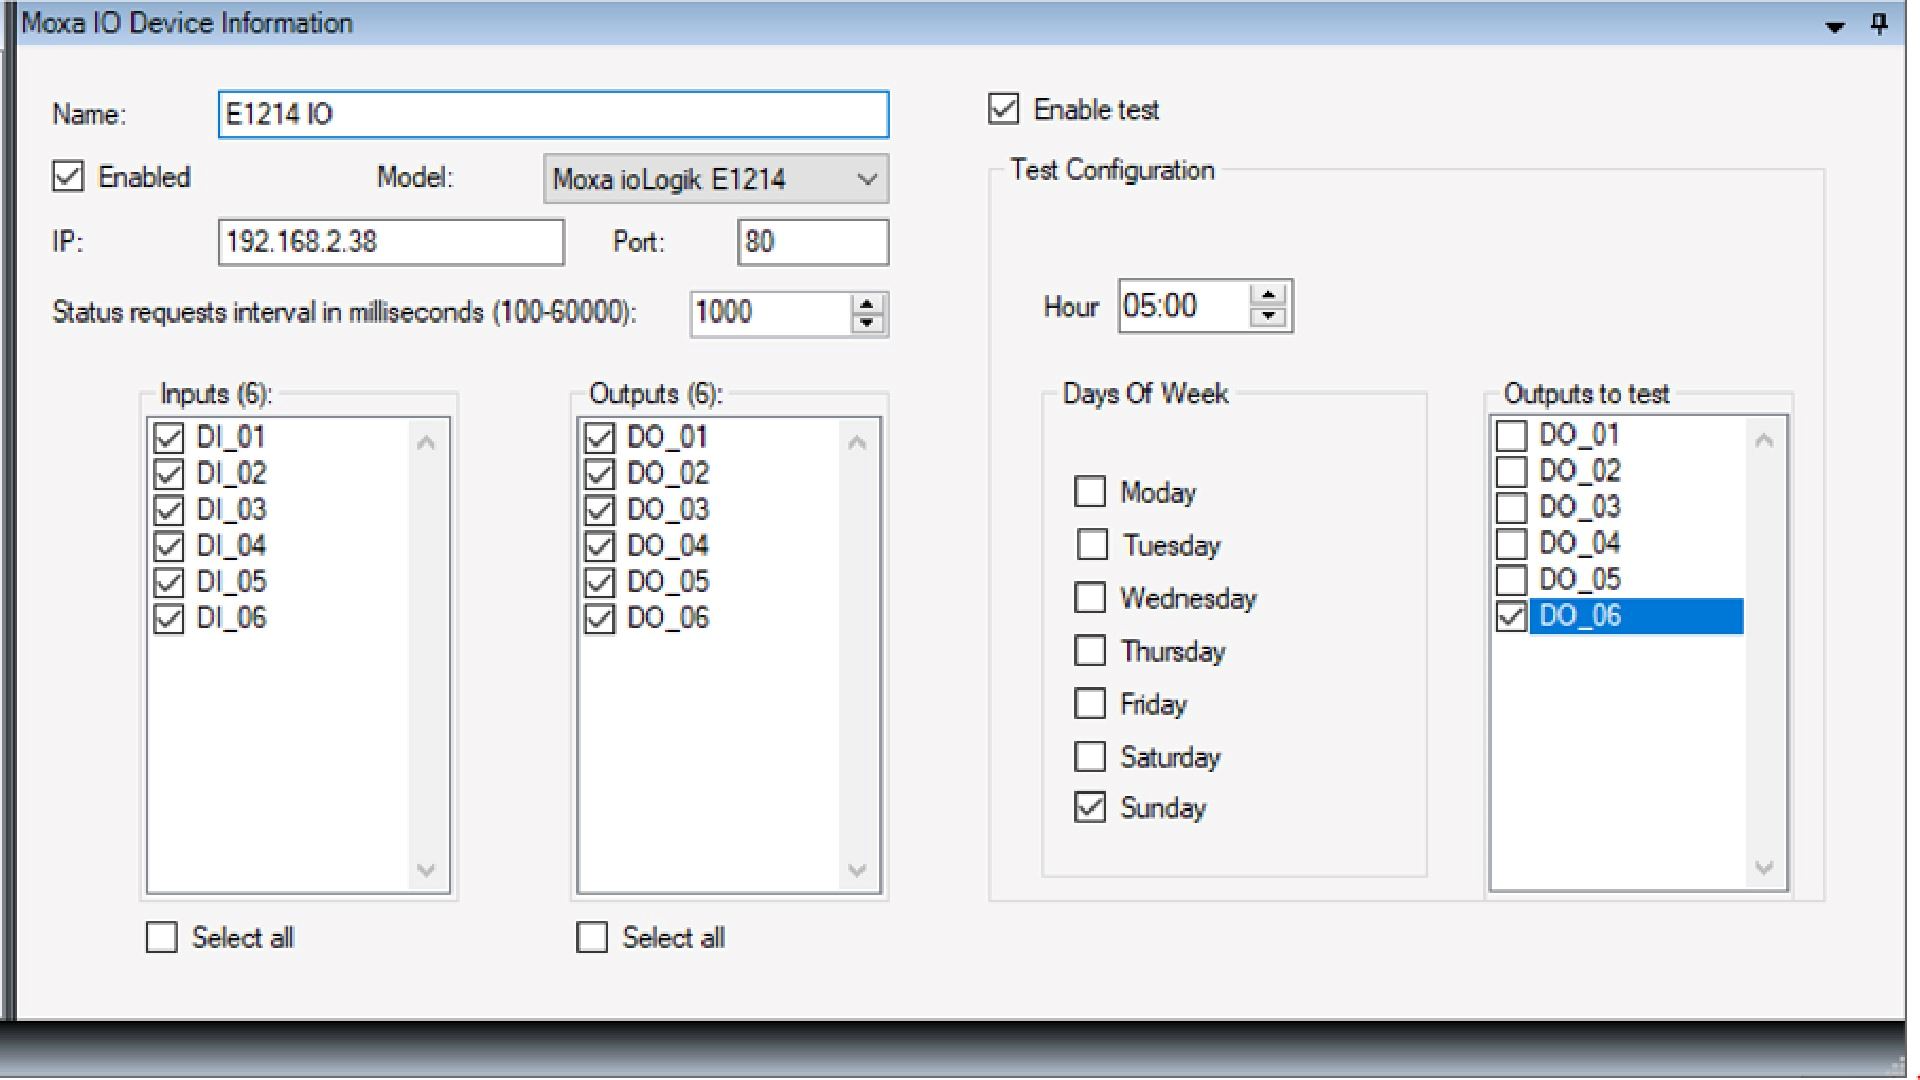Image resolution: width=1920 pixels, height=1080 pixels.
Task: Pin the Moxa IO Device Information panel
Action: (x=1879, y=24)
